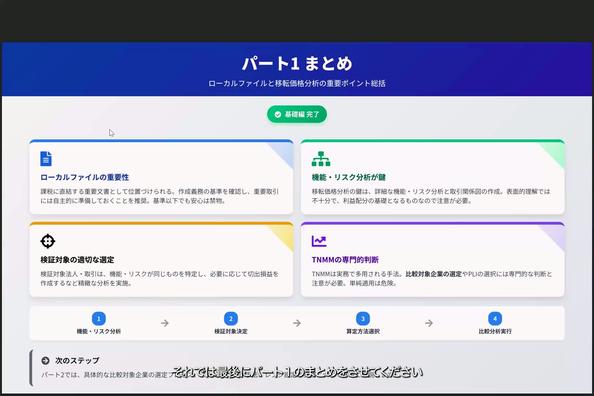The image size is (594, 396).
Task: Click the 検証対象の適切な選定 card title
Action: 77,260
